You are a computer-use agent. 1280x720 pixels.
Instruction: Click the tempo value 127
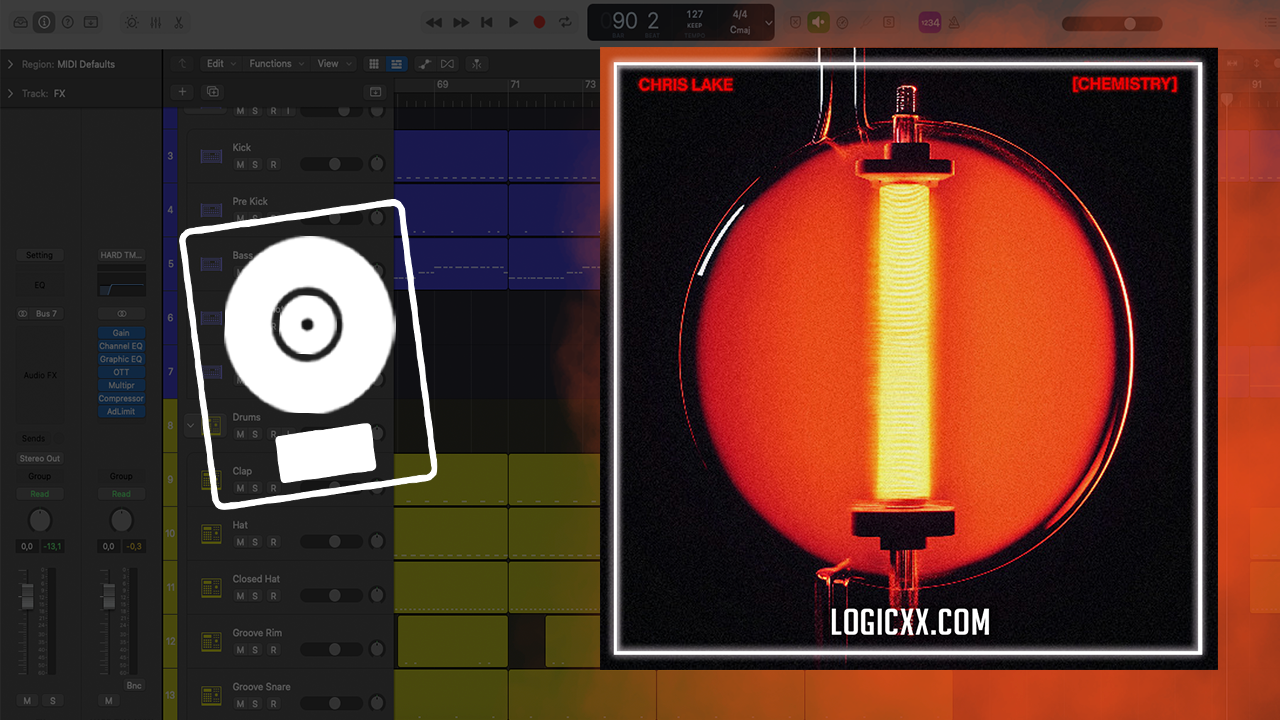(x=695, y=15)
